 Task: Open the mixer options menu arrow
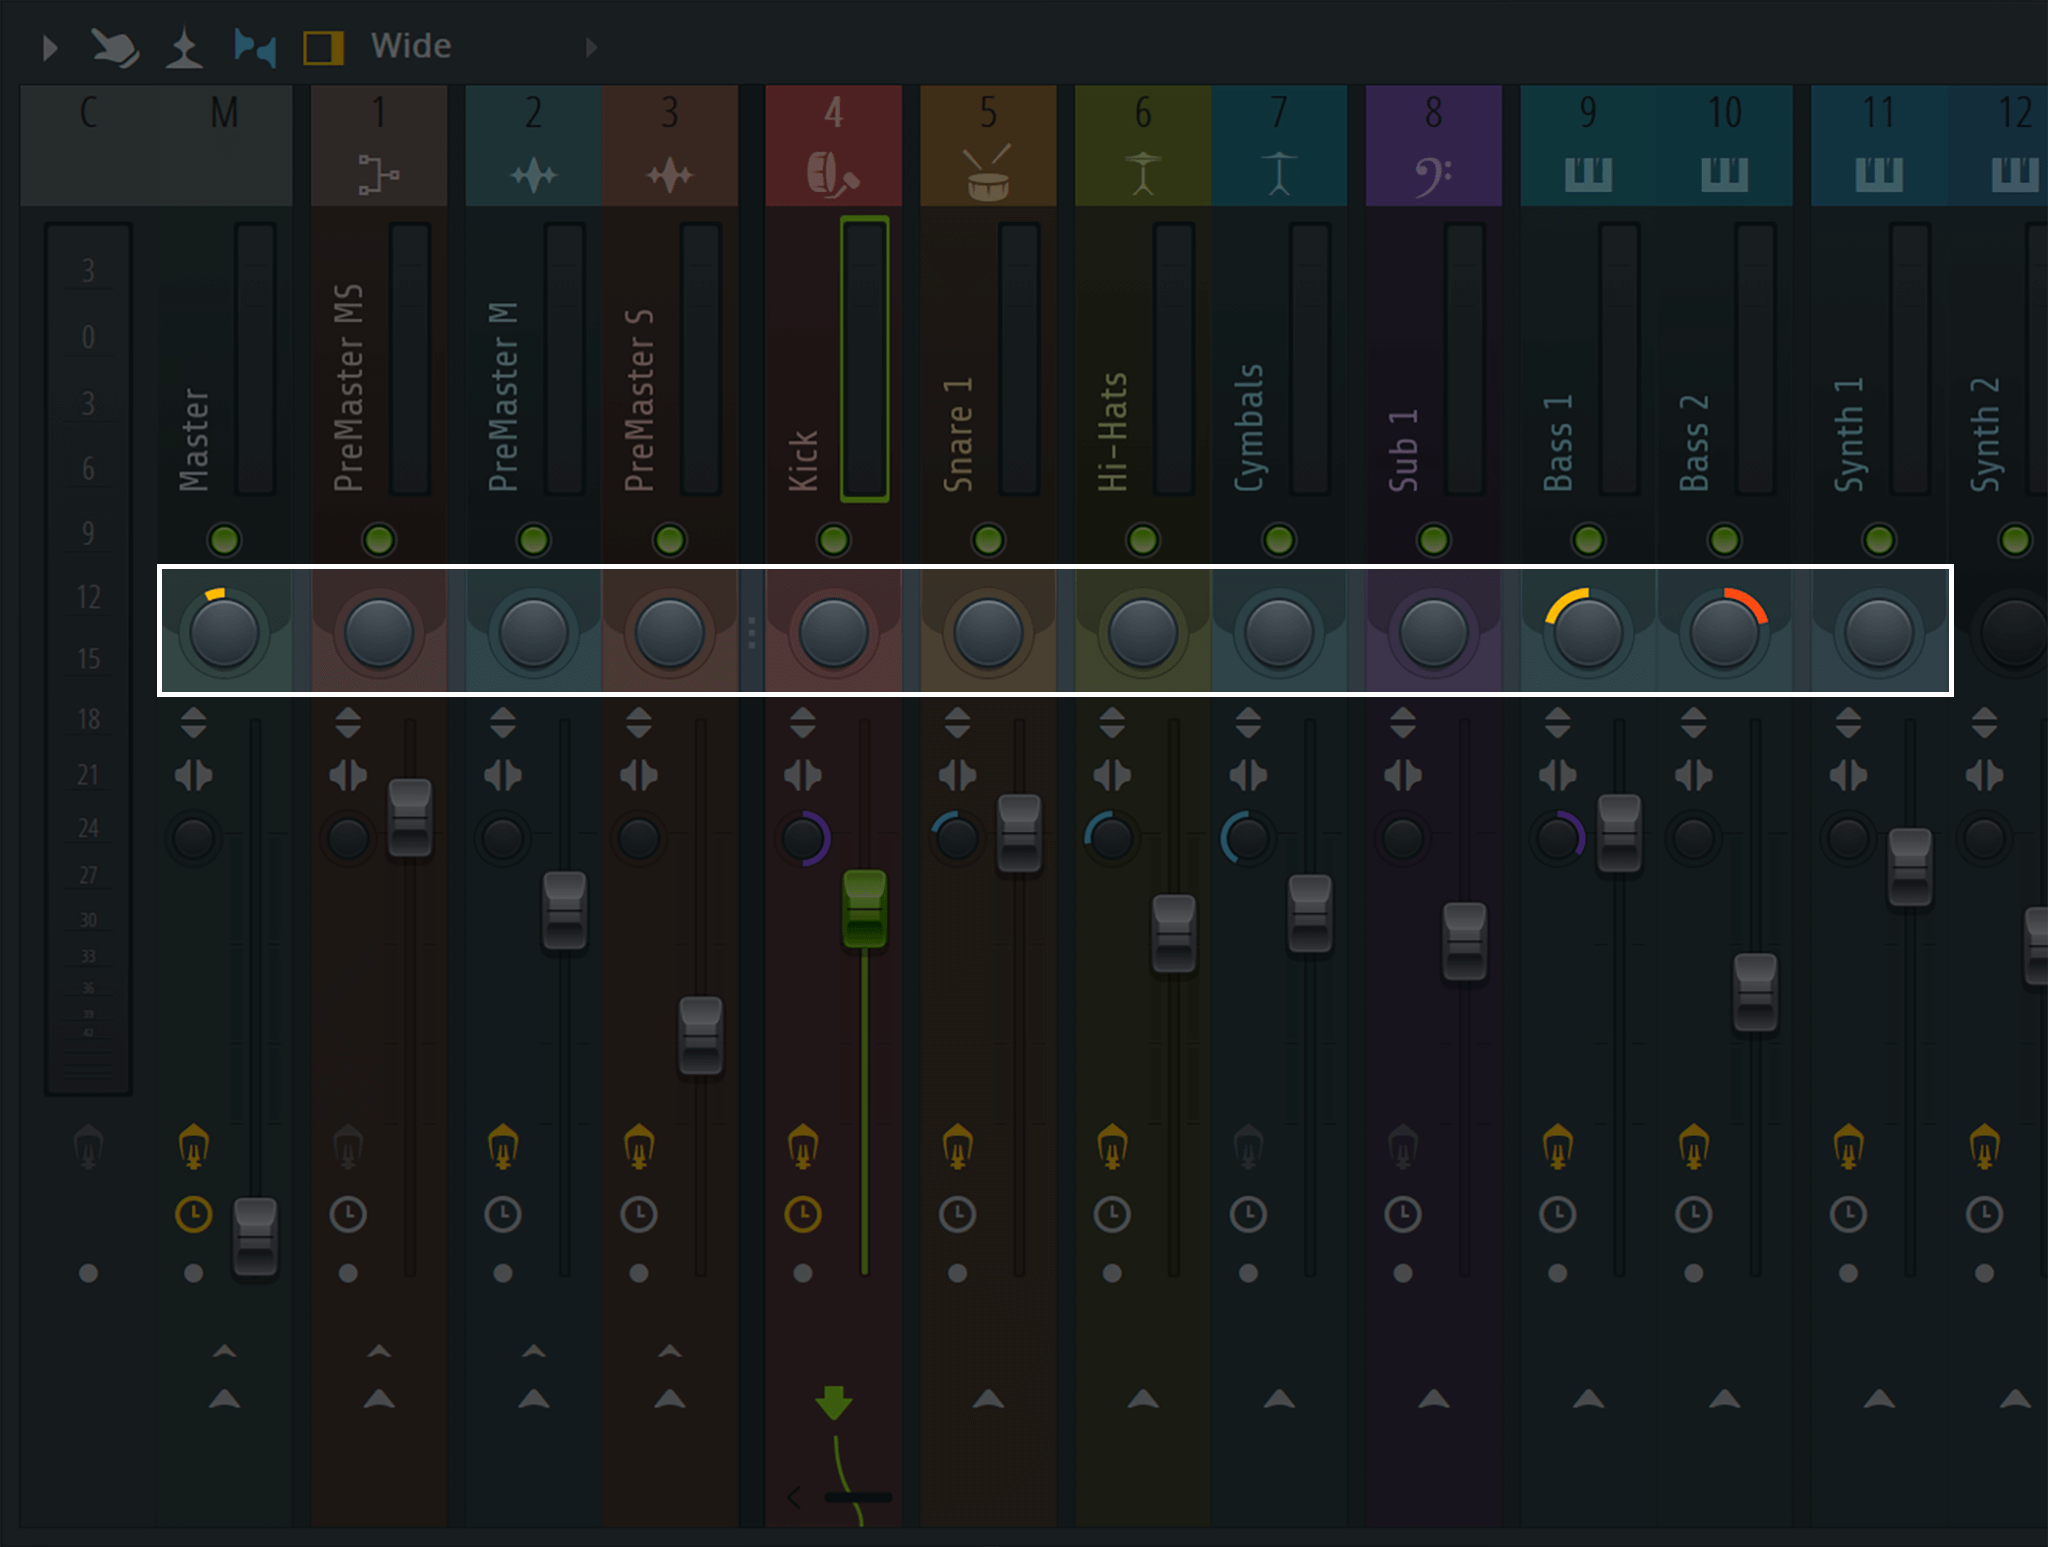[49, 47]
